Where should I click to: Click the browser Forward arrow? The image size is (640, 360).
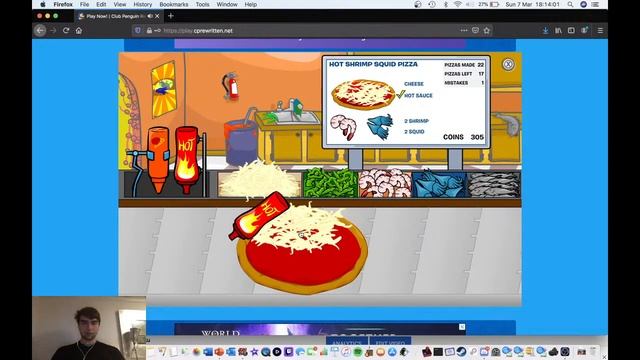pos(53,31)
